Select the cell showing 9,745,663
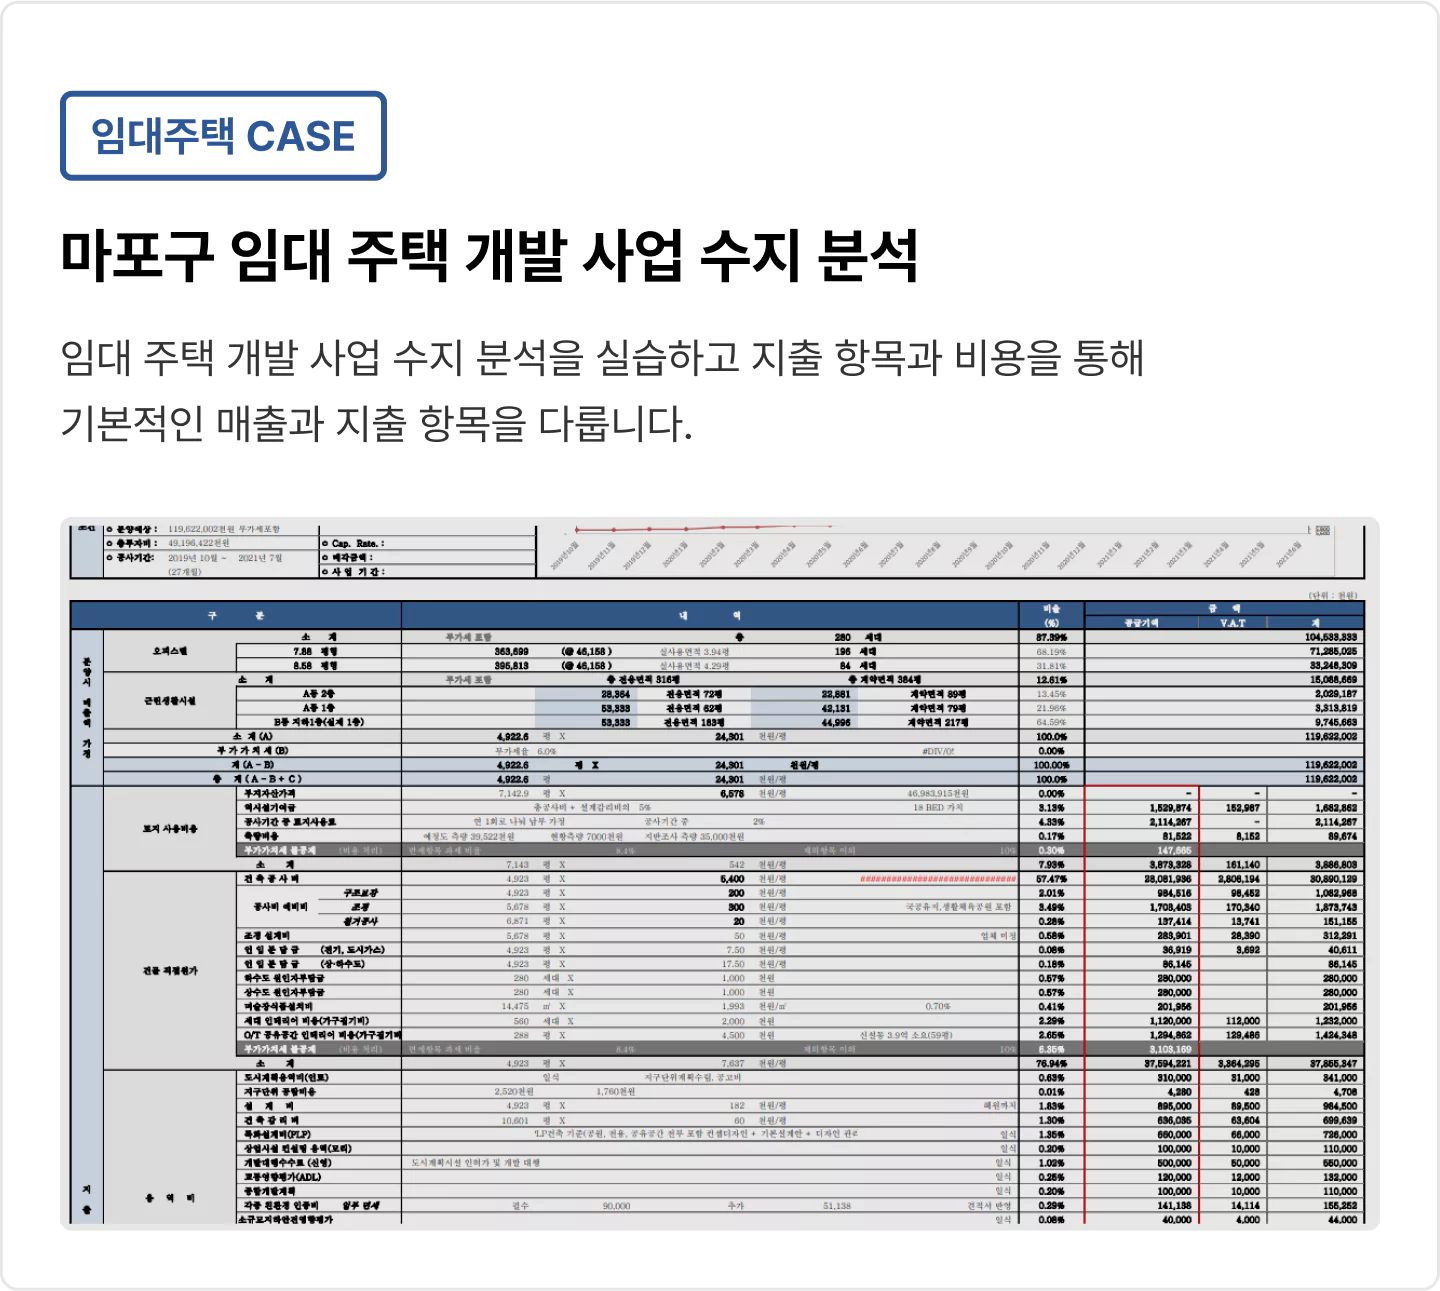 point(1337,722)
